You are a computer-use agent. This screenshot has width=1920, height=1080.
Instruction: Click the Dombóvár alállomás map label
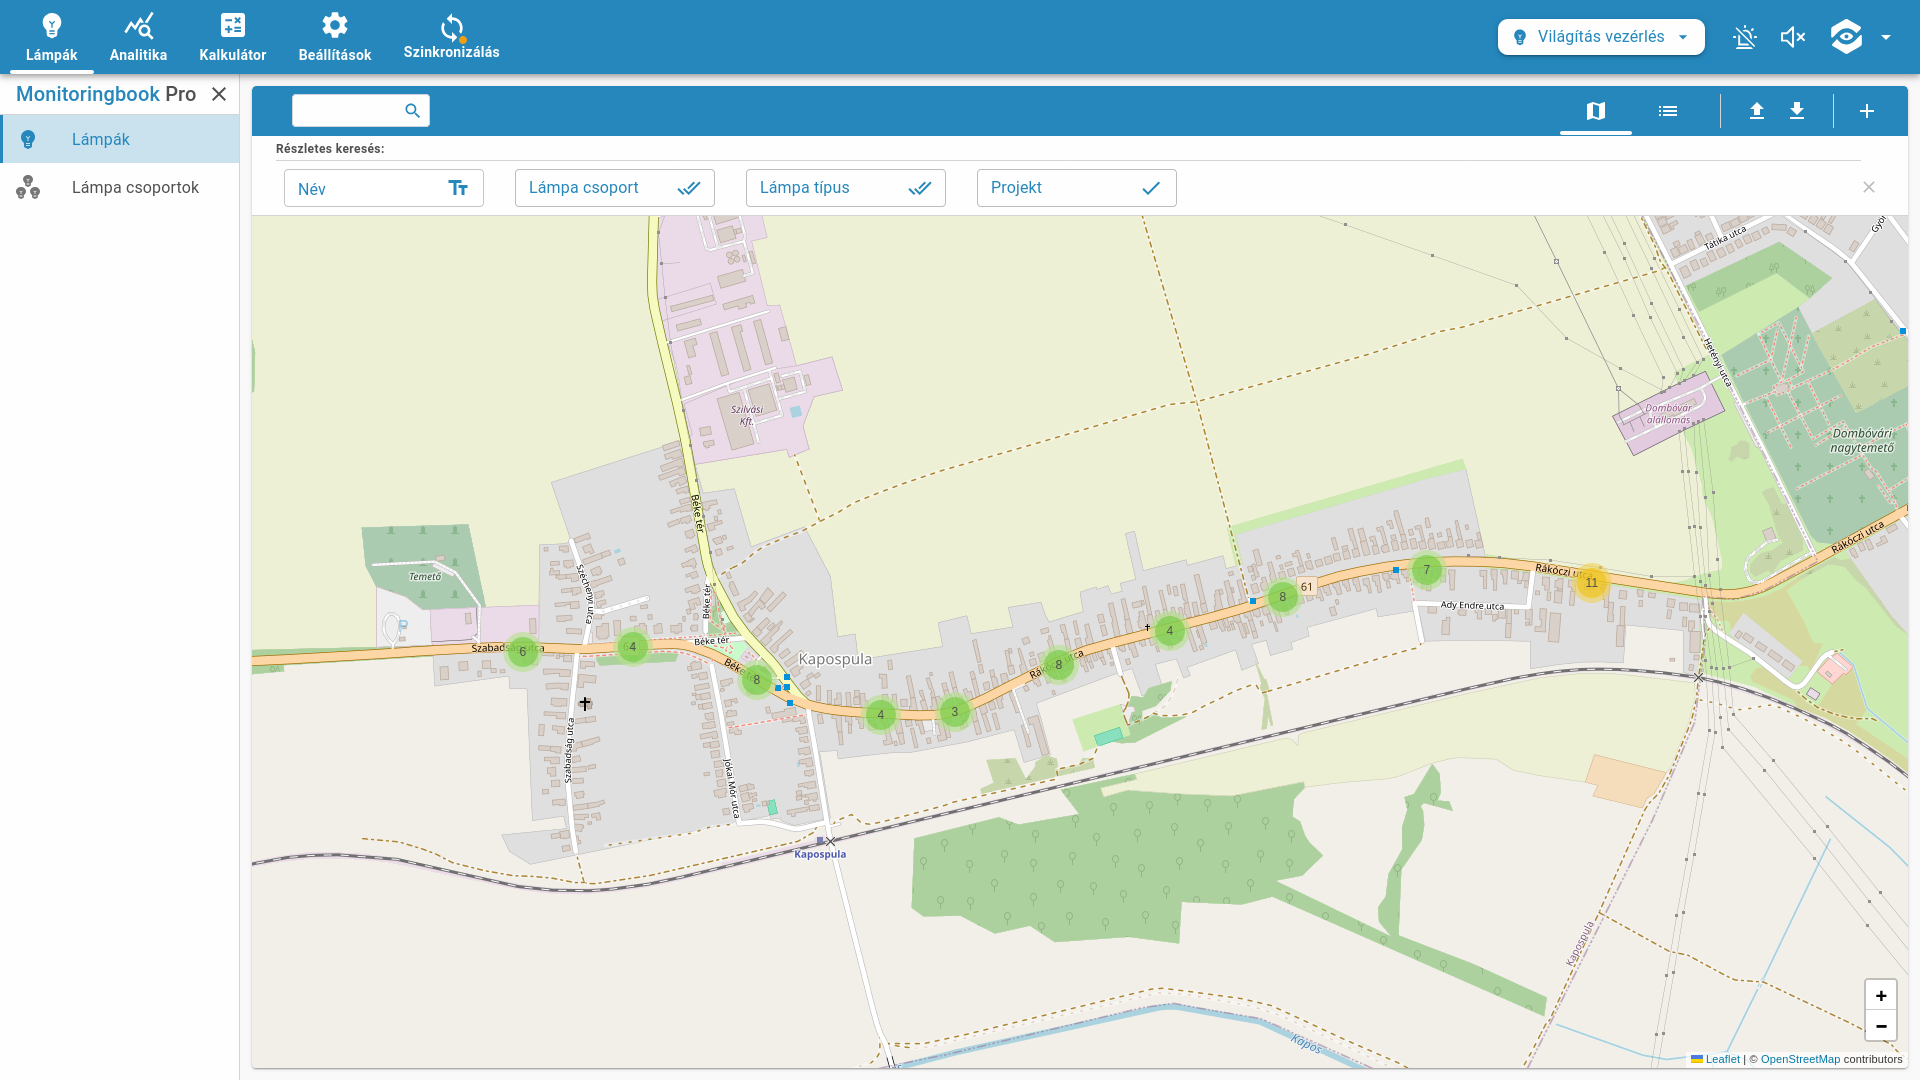(1669, 414)
